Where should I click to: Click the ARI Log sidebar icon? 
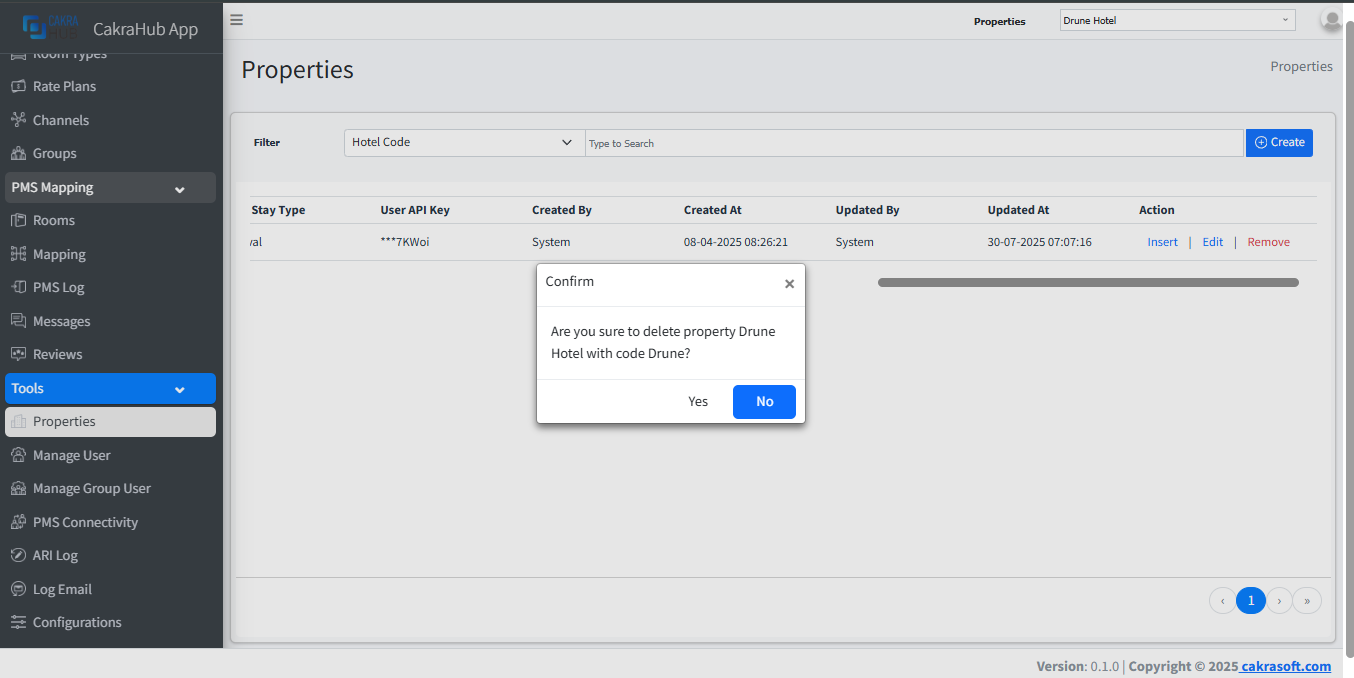pos(18,556)
